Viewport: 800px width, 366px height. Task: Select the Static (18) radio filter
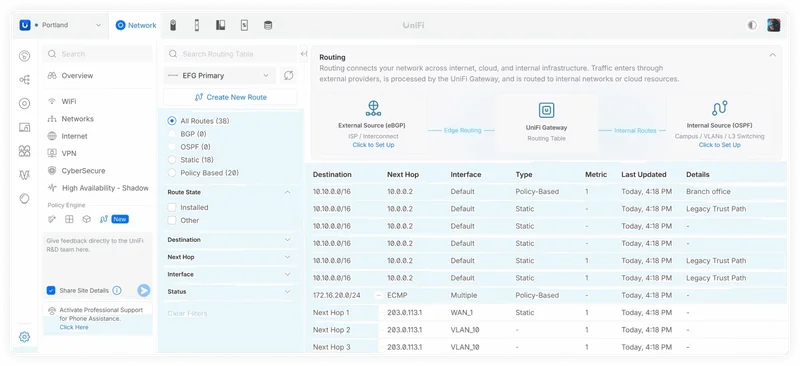click(x=172, y=160)
